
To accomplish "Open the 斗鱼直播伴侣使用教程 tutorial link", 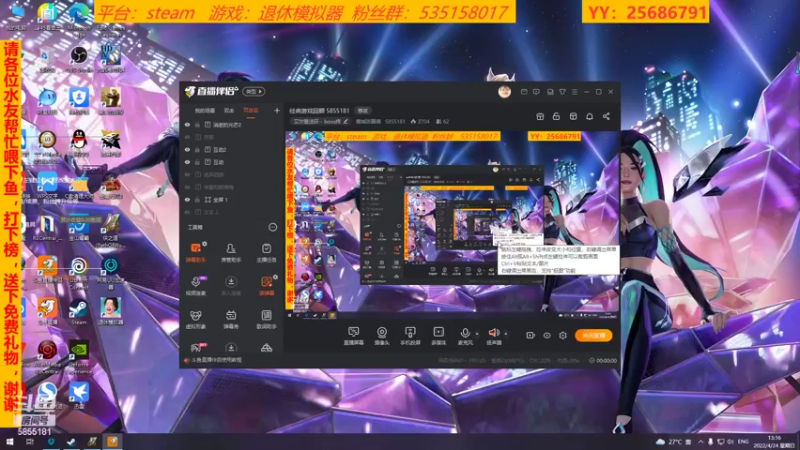I will (217, 360).
